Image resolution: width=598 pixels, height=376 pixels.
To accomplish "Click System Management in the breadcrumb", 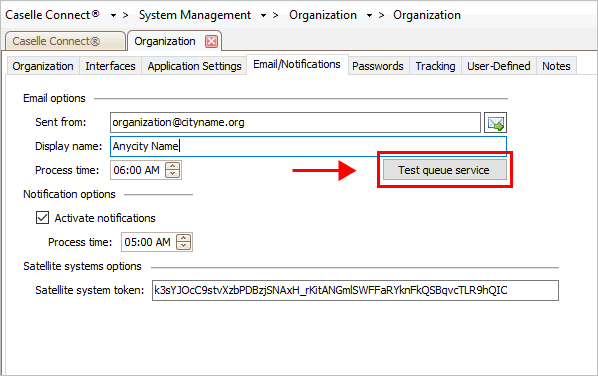I will (x=195, y=15).
